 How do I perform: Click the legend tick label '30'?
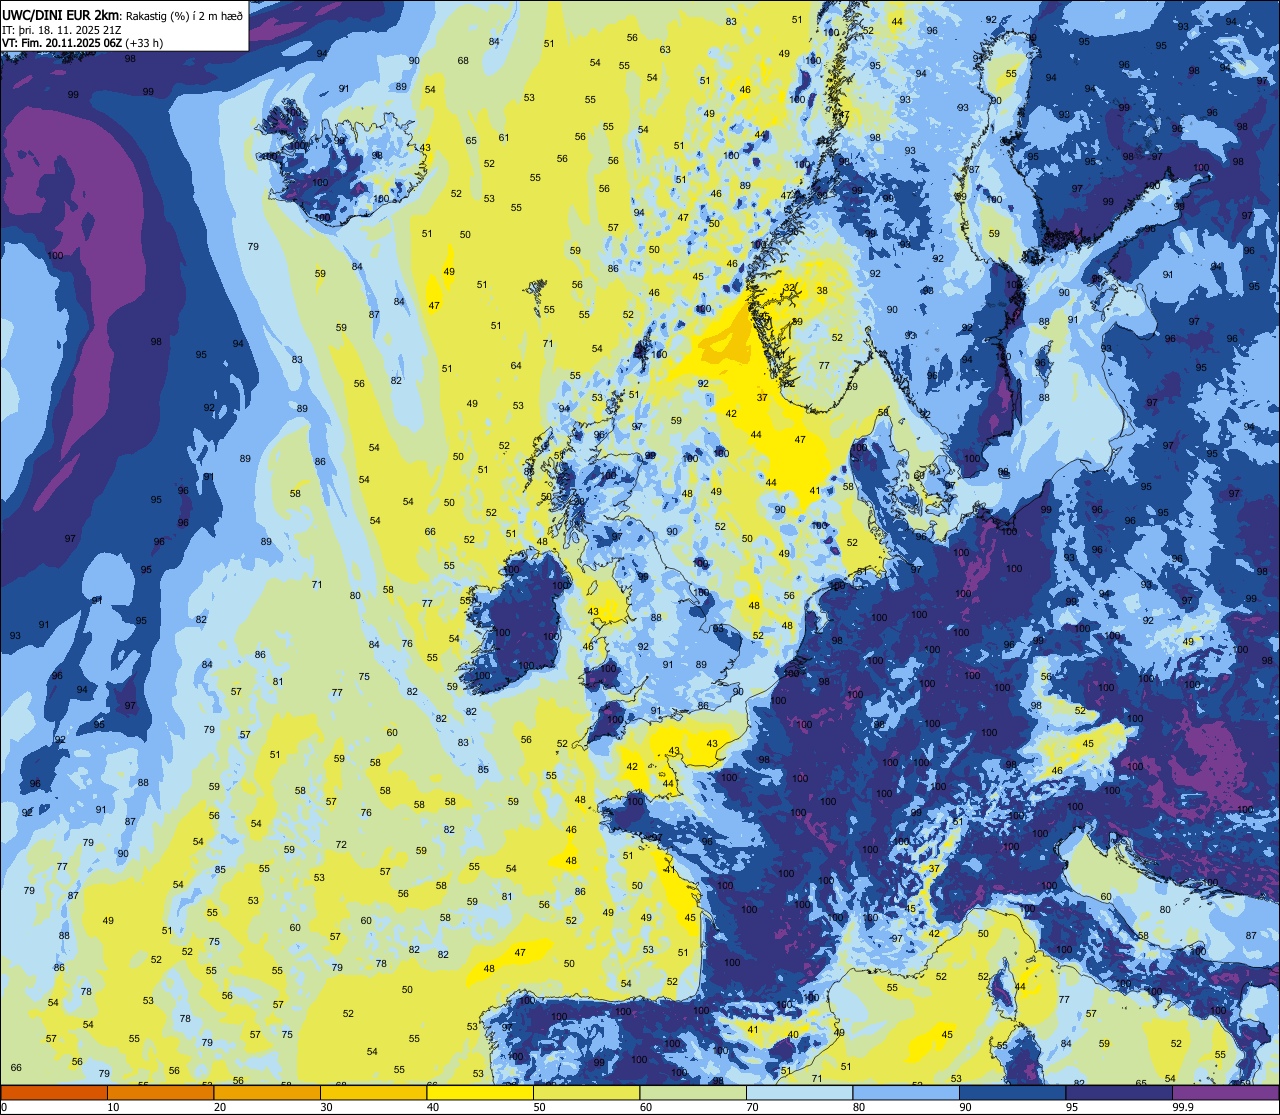[326, 1107]
